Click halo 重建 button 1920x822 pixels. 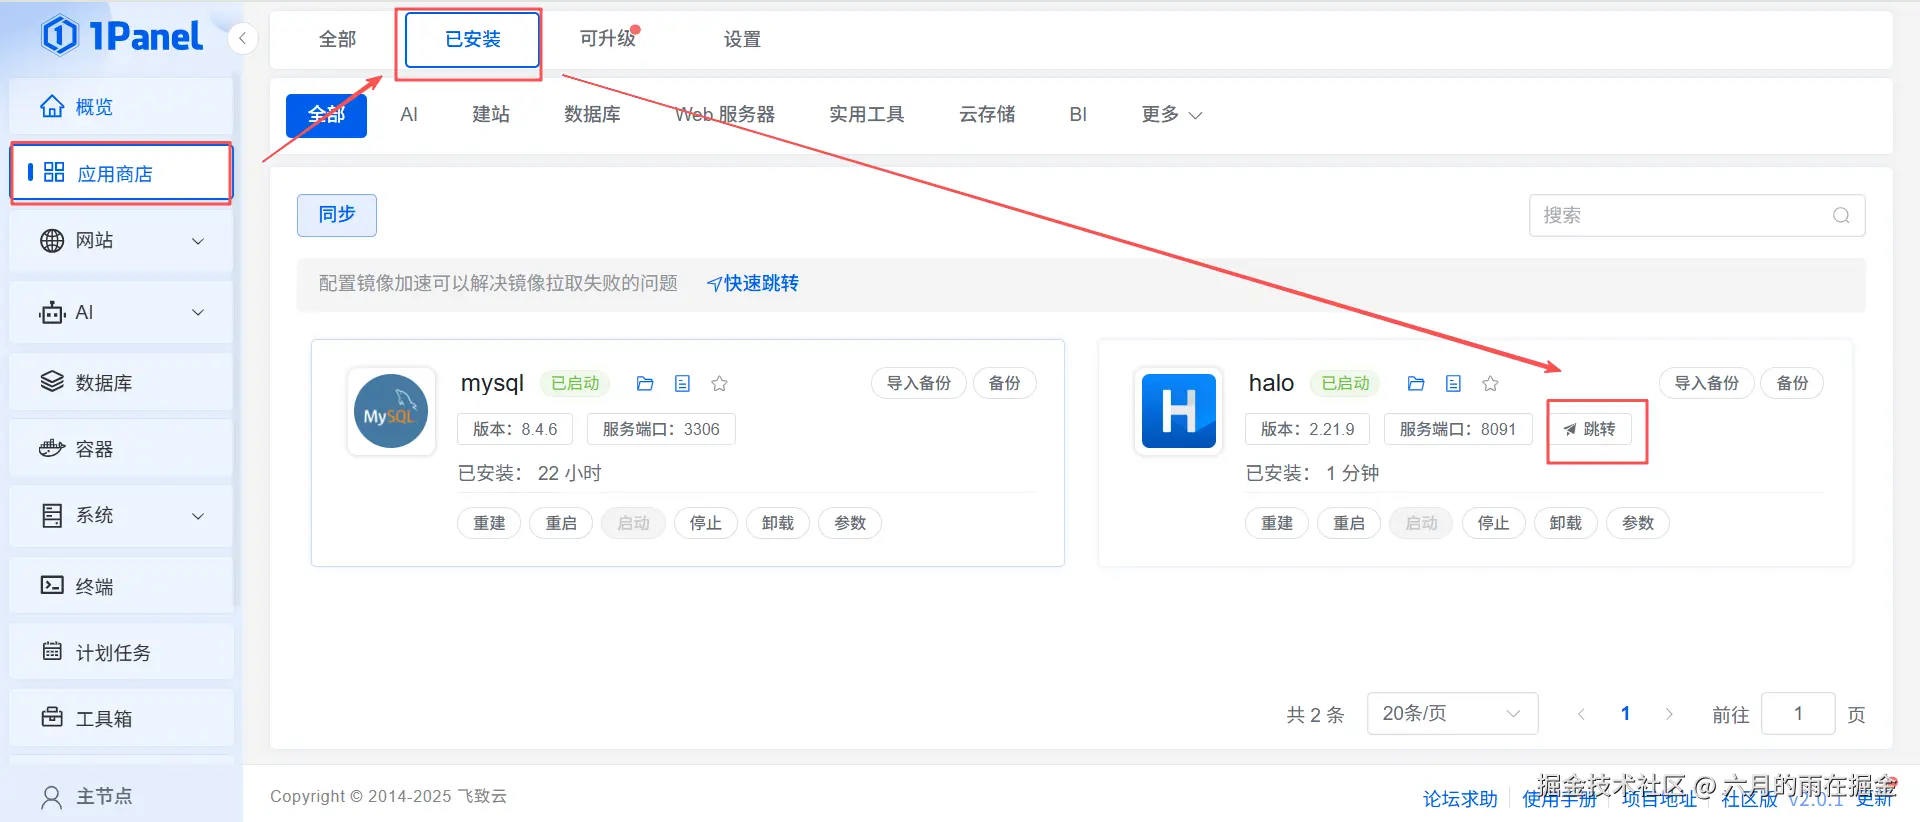(1277, 524)
